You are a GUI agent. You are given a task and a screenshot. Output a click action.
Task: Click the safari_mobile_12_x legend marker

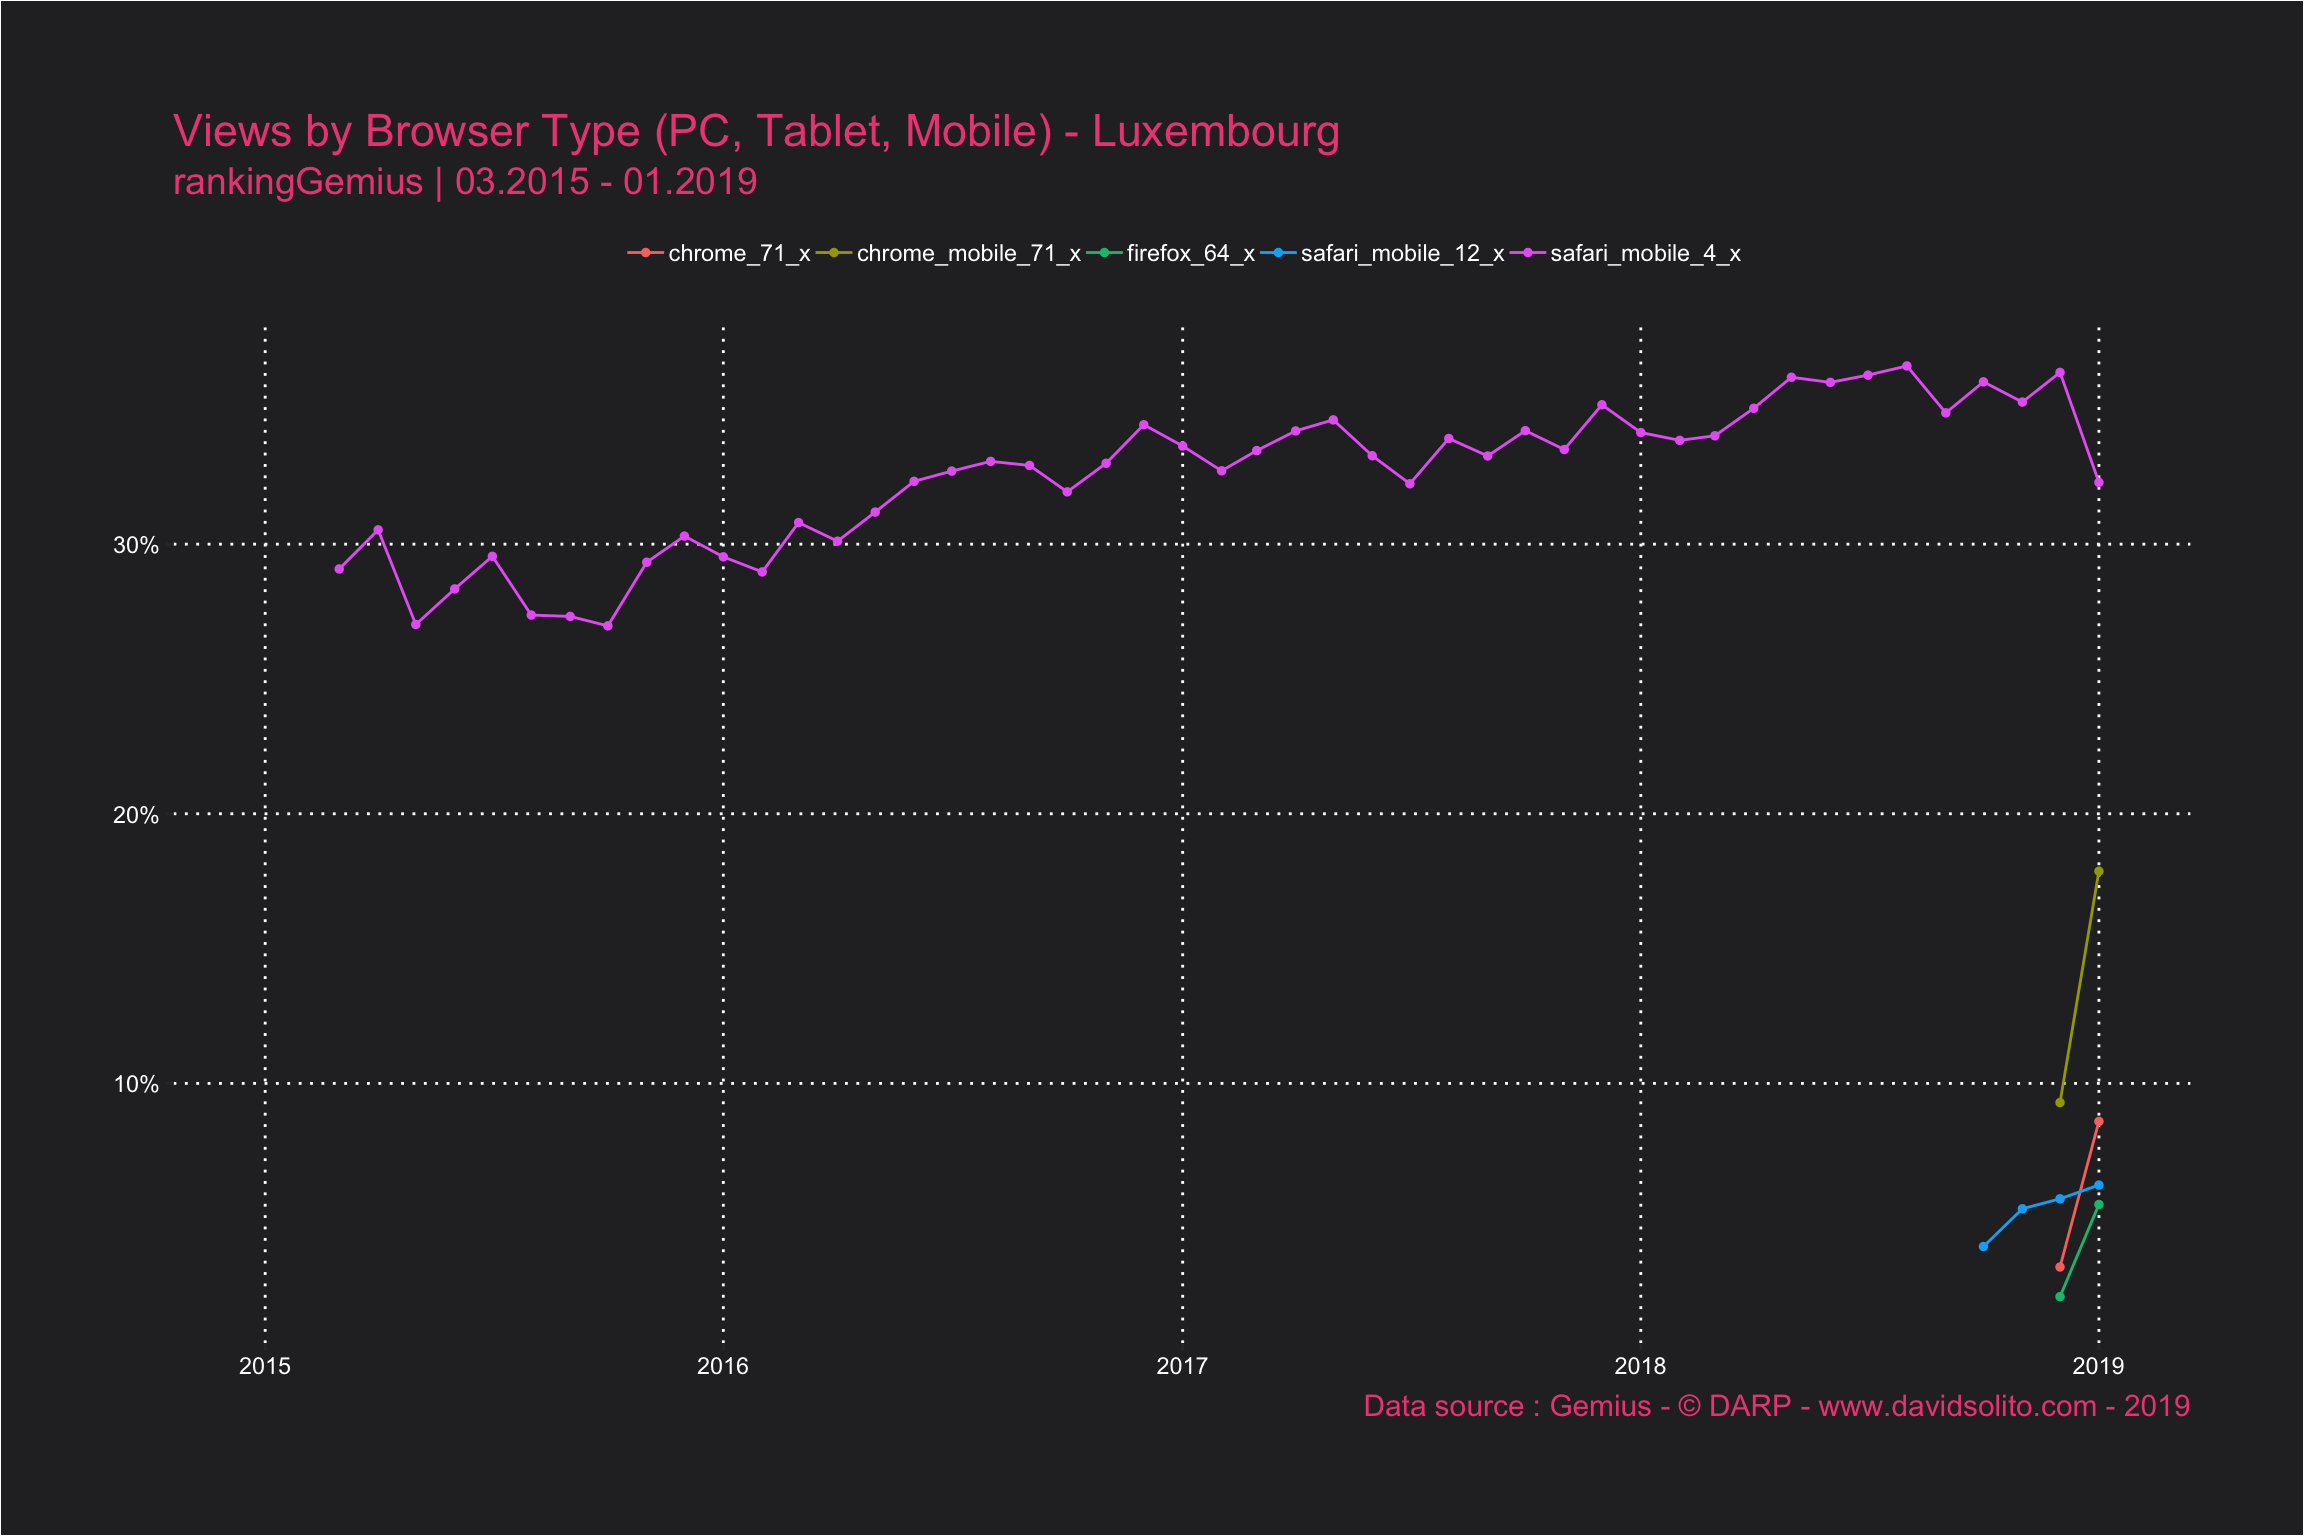tap(1278, 253)
